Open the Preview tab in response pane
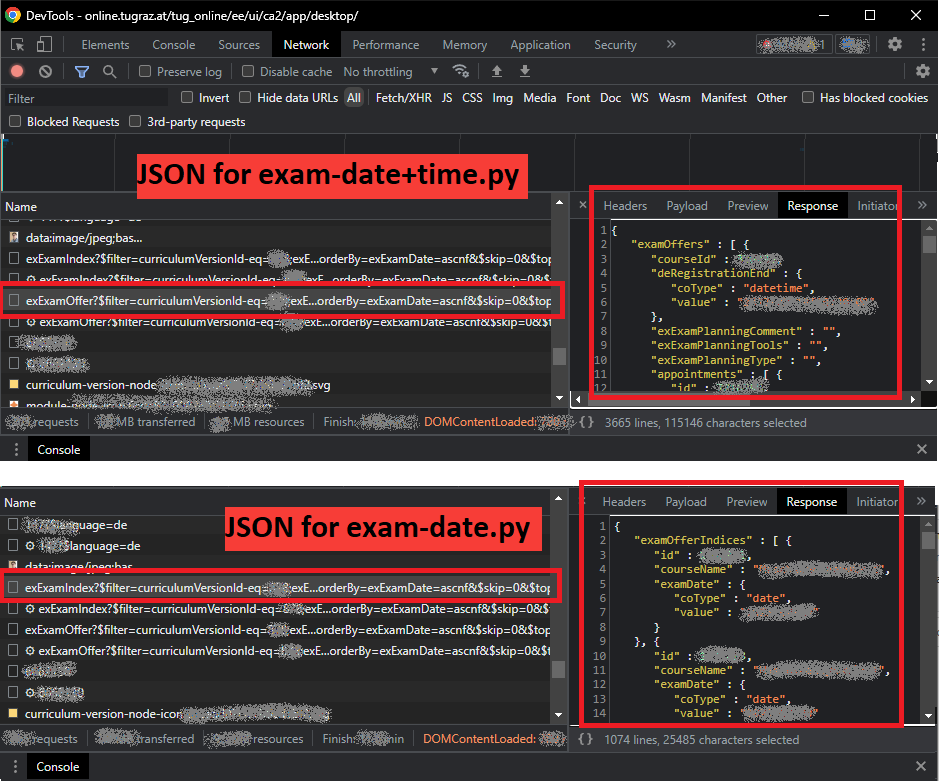Image resolution: width=939 pixels, height=781 pixels. [747, 205]
